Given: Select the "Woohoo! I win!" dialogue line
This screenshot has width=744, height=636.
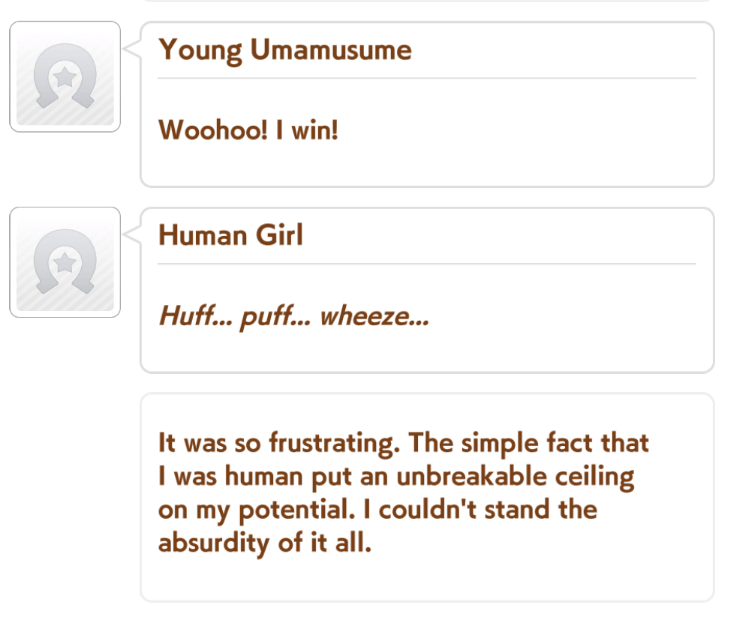Looking at the screenshot, I should [248, 130].
